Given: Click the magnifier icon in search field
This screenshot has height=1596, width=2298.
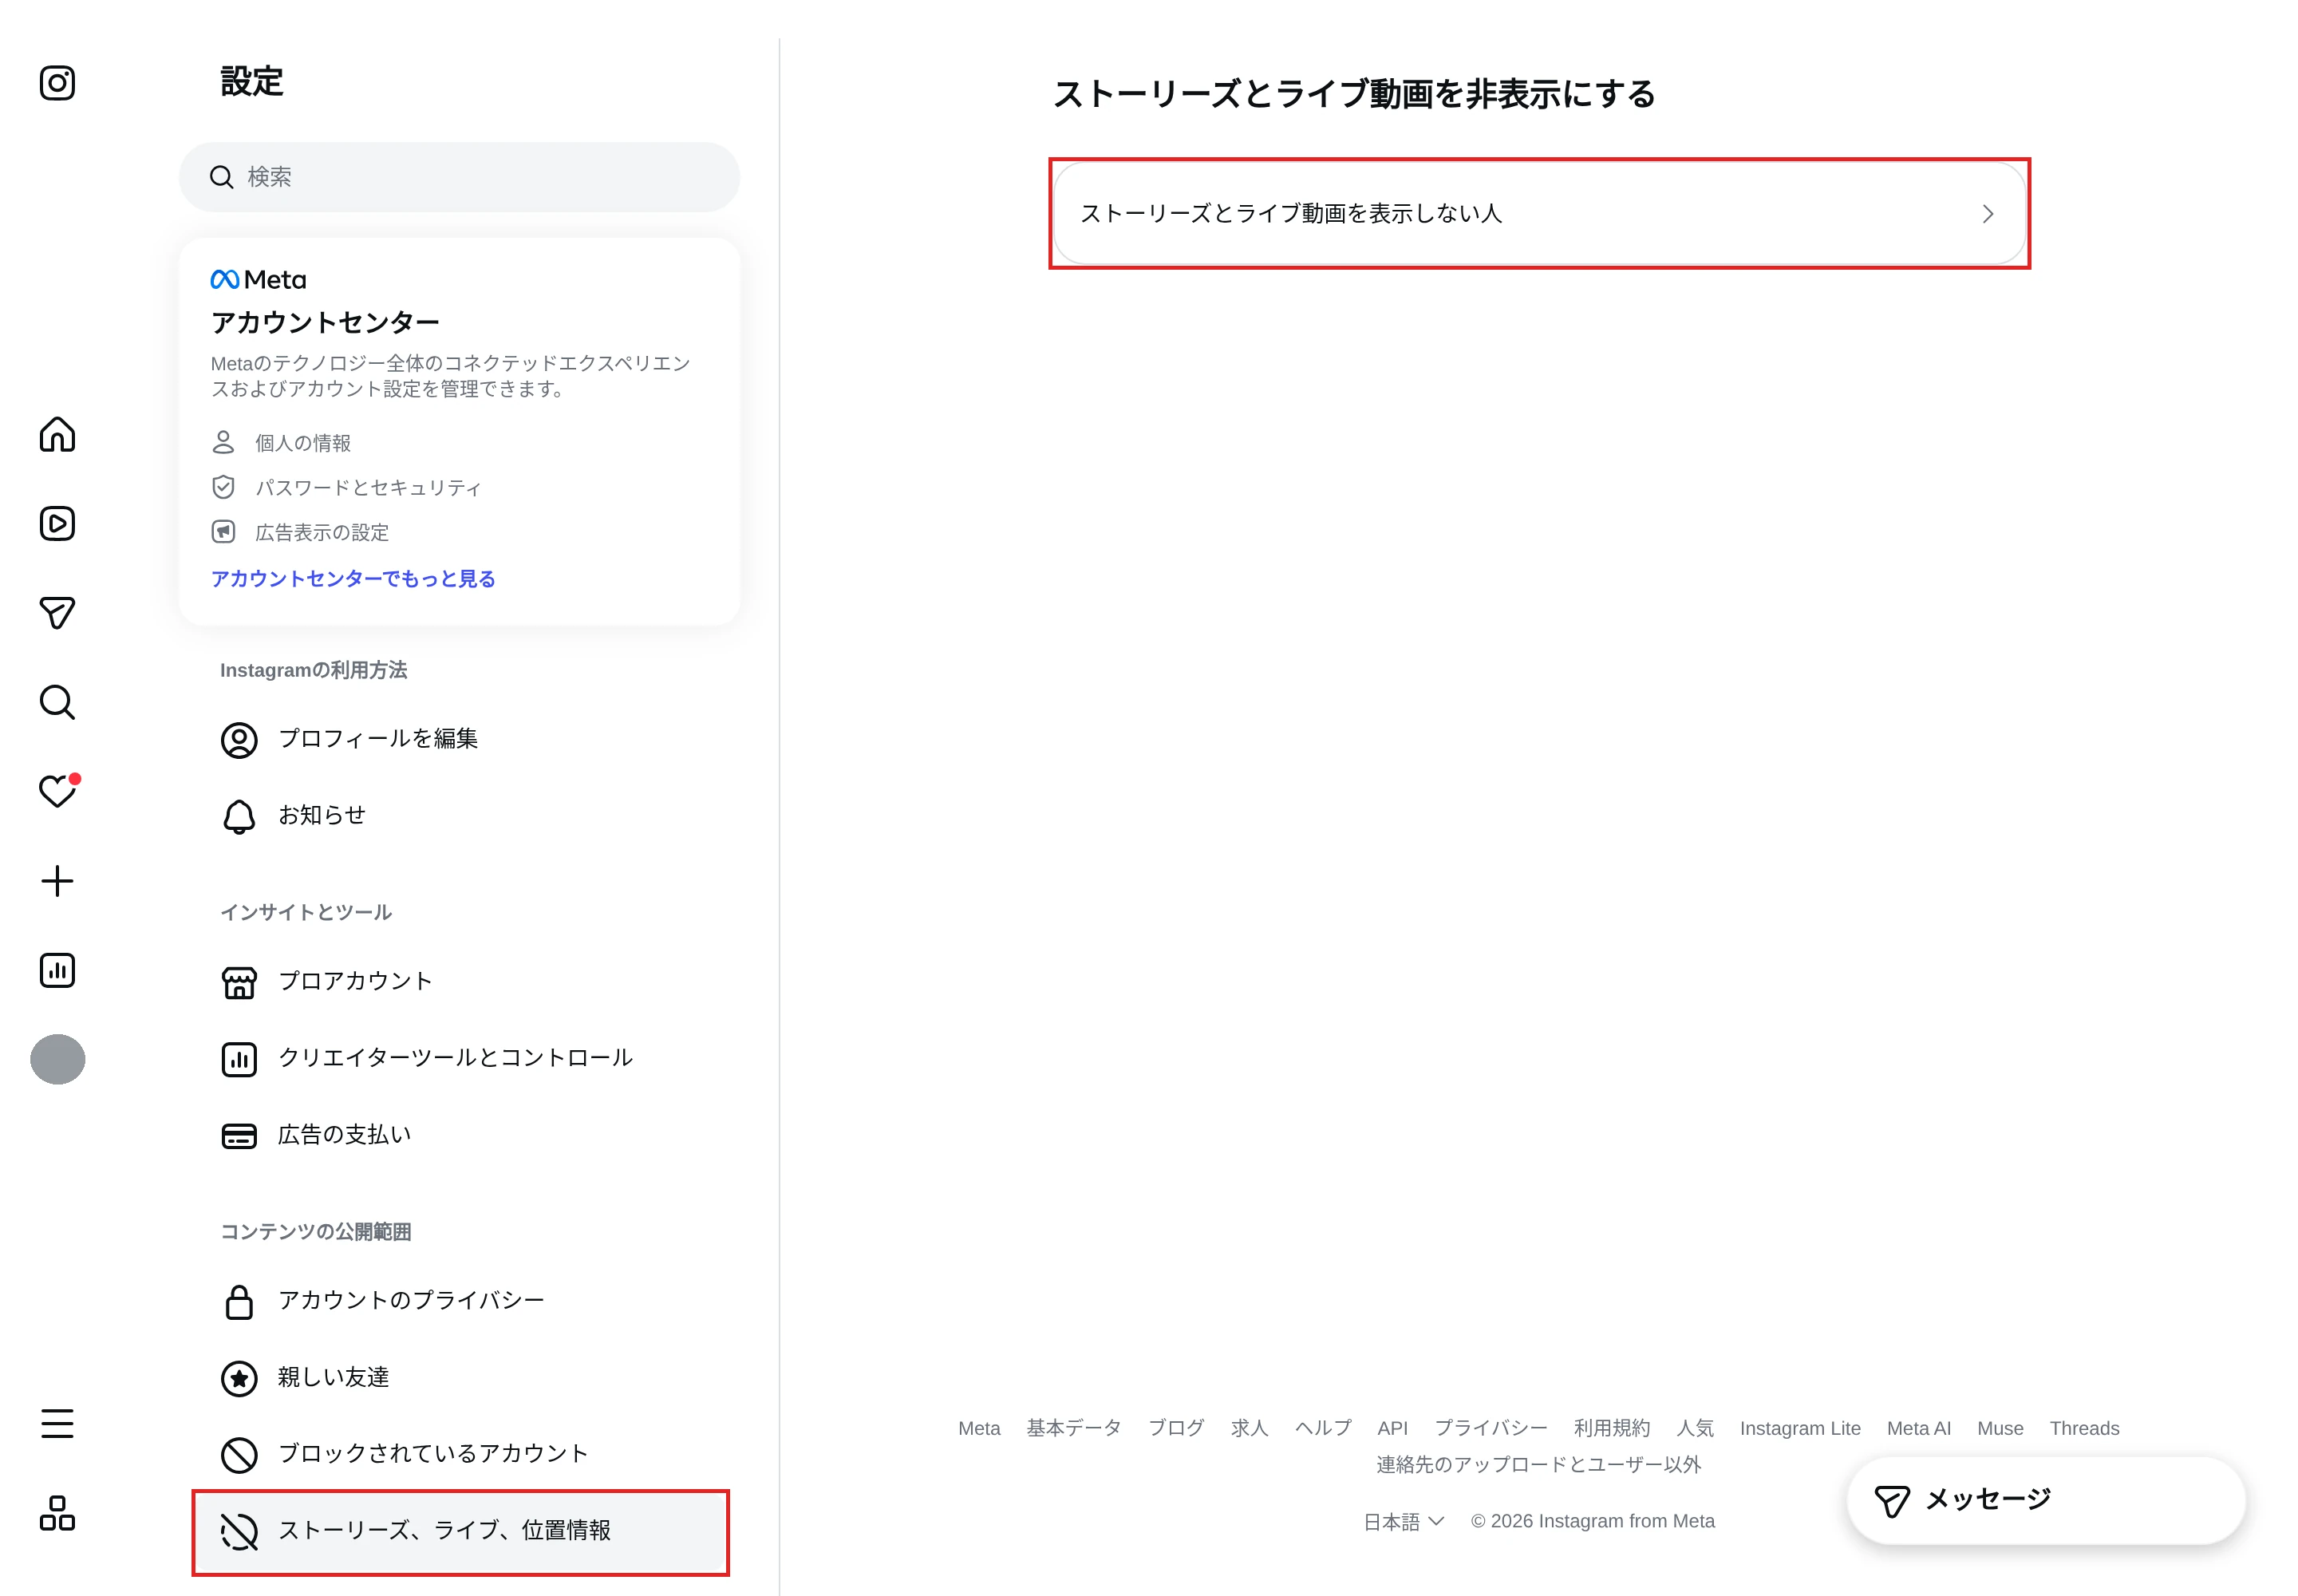Looking at the screenshot, I should tap(221, 177).
